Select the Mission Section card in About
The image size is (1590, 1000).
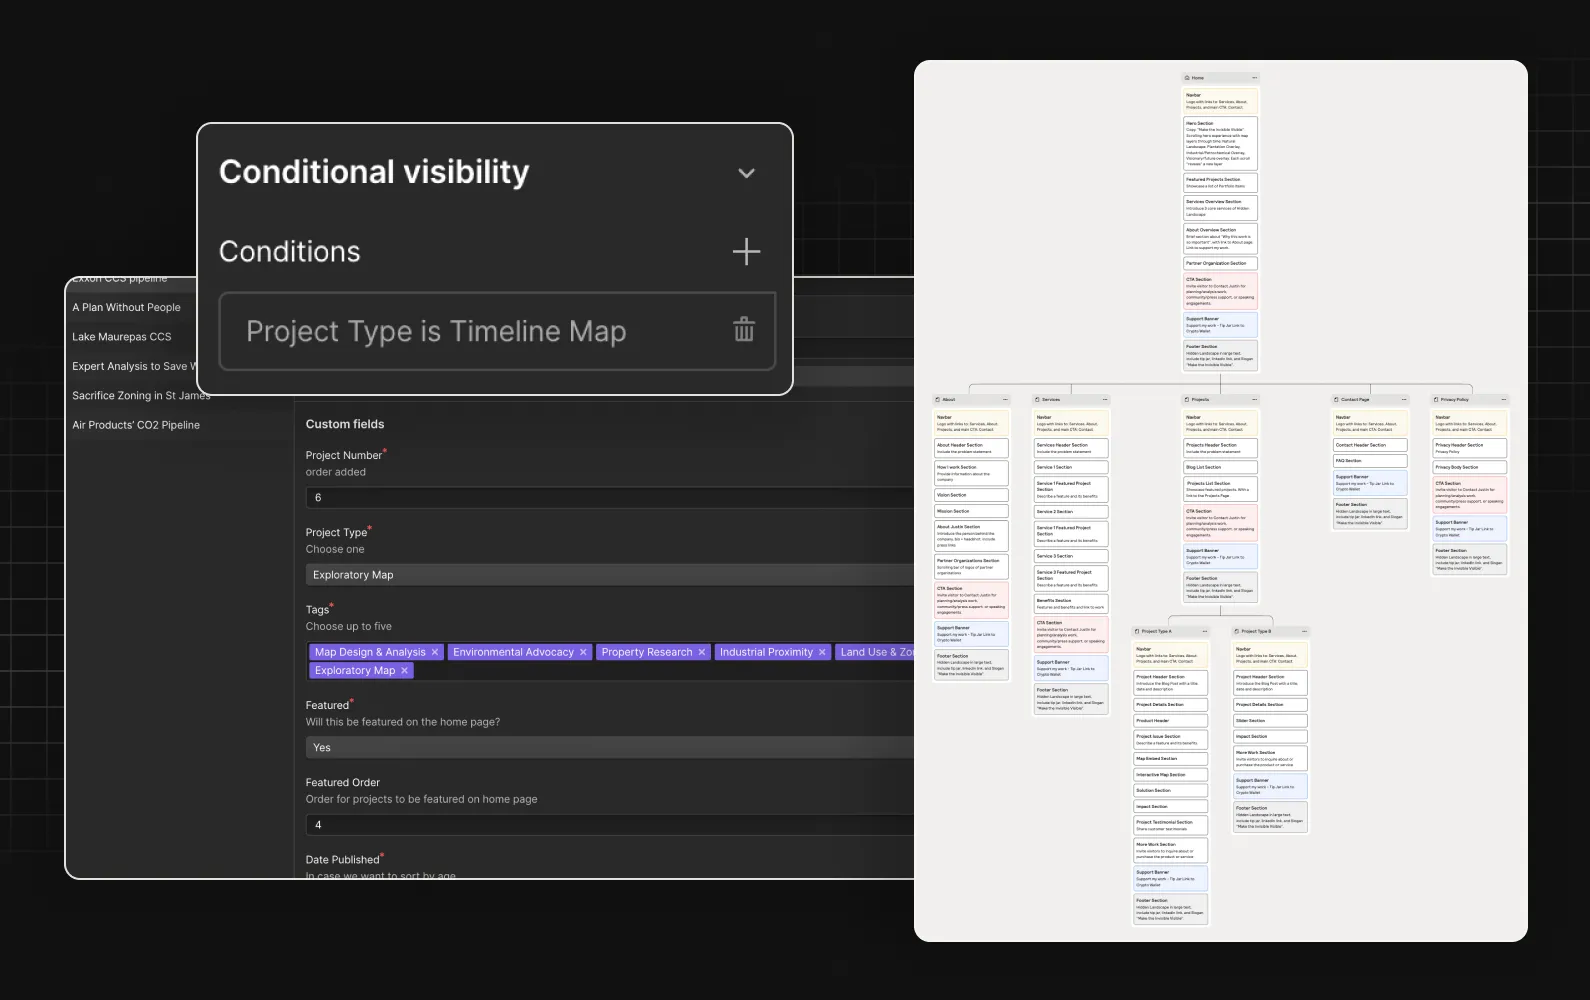(x=971, y=511)
